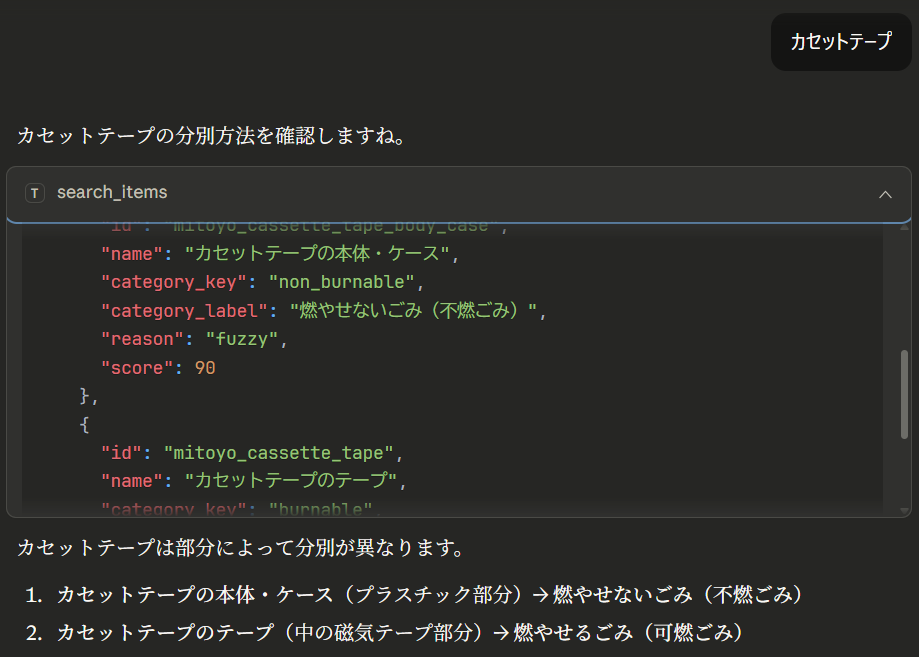919x657 pixels.
Task: Click the T tool icon beside search_items
Action: [x=35, y=193]
